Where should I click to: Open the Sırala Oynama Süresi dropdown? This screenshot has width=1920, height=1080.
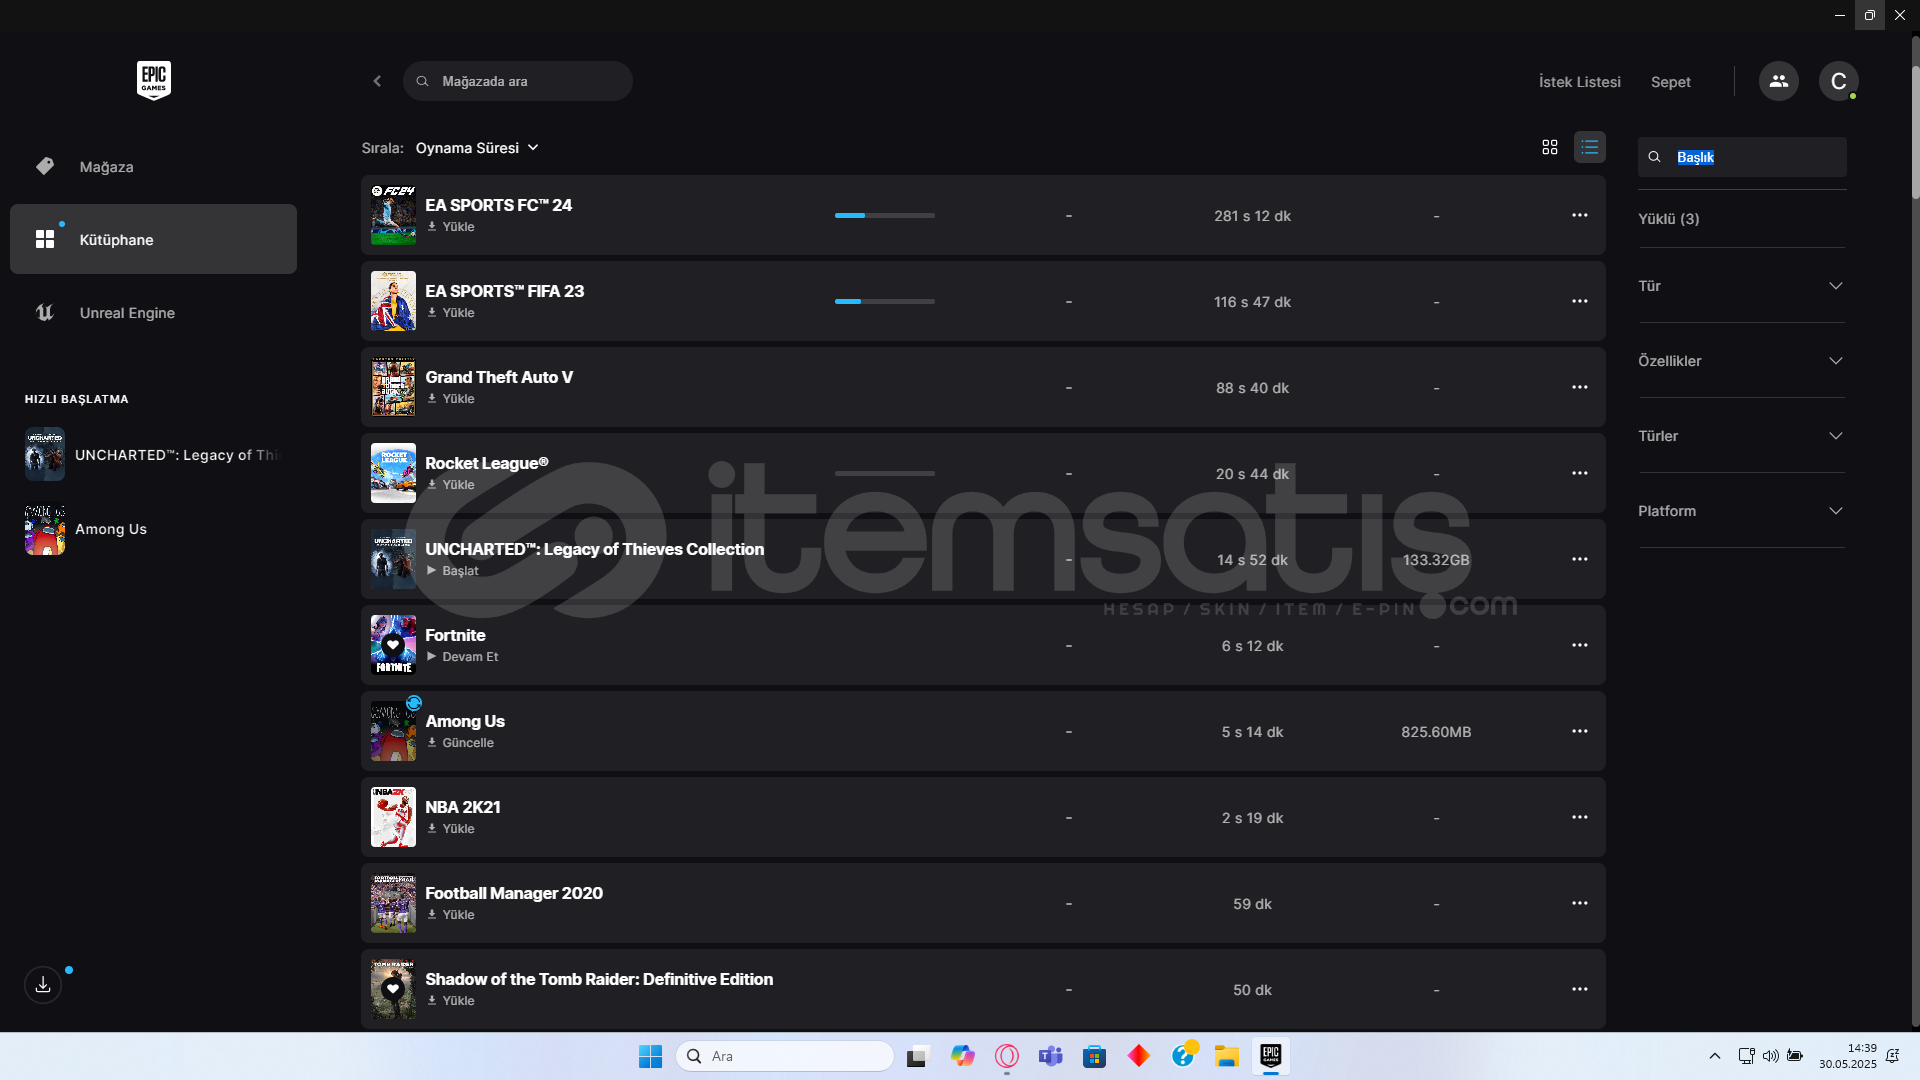point(477,148)
